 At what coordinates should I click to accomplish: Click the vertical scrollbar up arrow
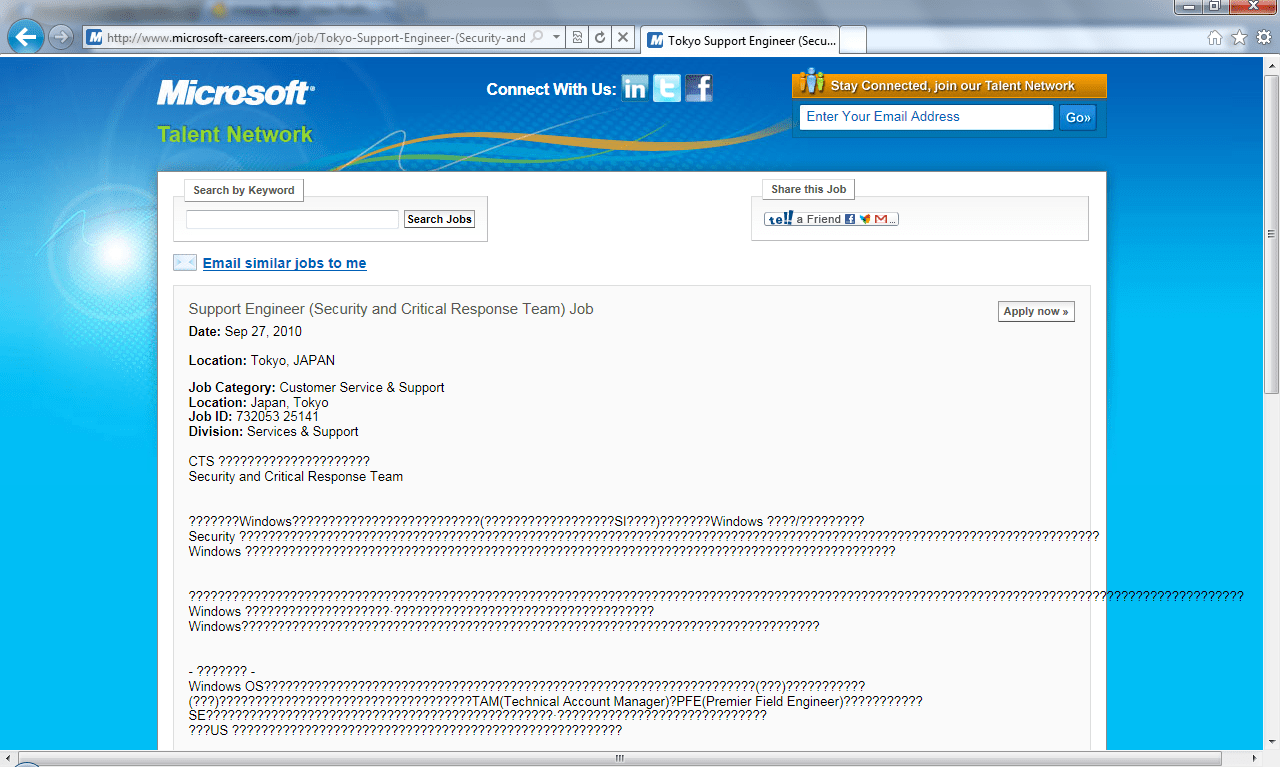tap(1271, 64)
